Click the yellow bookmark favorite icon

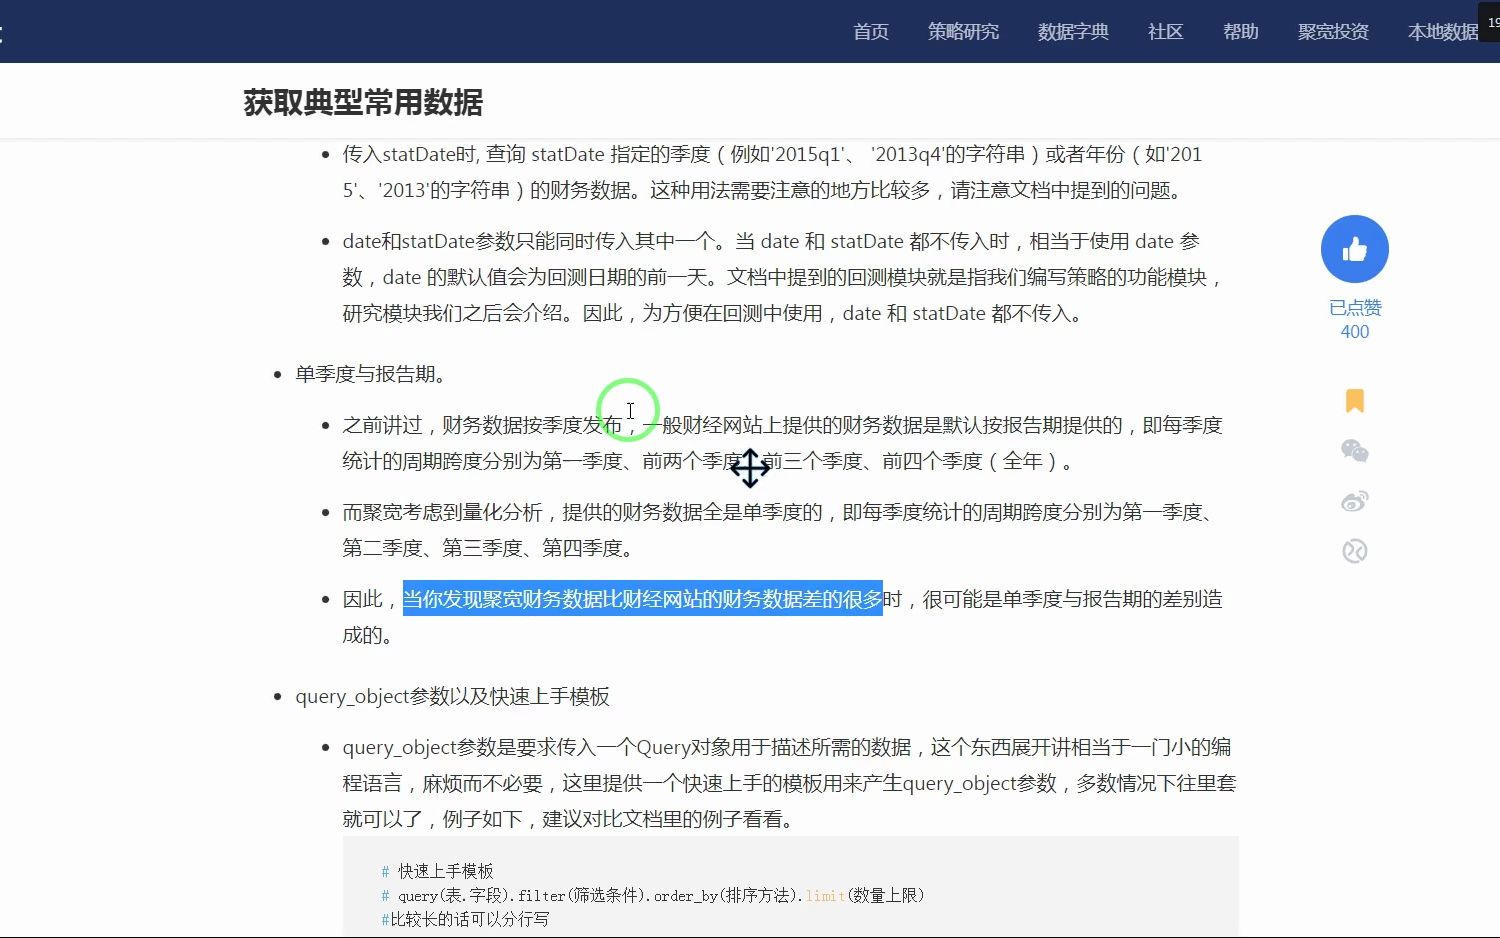[1354, 401]
